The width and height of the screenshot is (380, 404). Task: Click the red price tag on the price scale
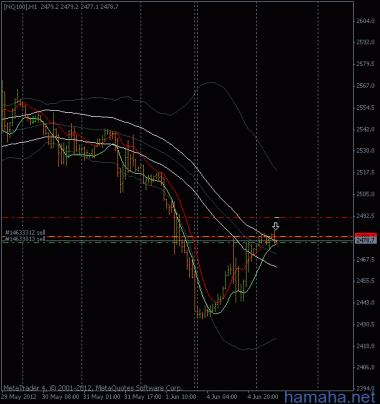[366, 235]
